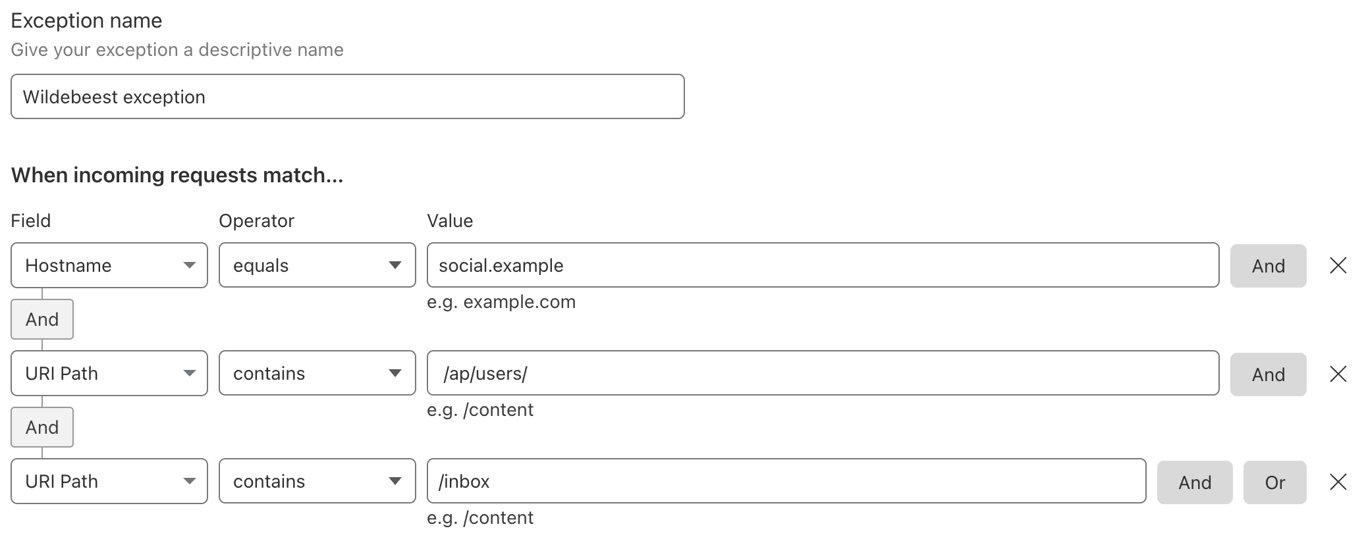Image resolution: width=1366 pixels, height=541 pixels.
Task: Toggle And connector above the /inbox row
Action: click(x=42, y=427)
